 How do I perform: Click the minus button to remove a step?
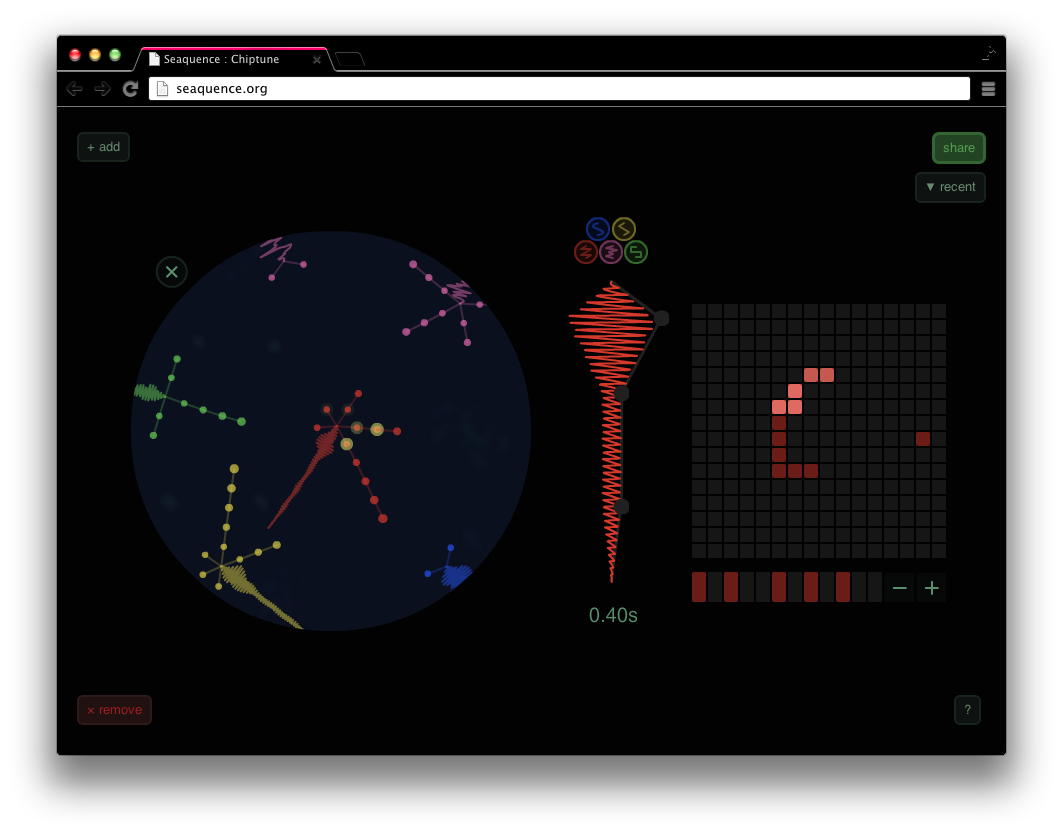[x=900, y=588]
